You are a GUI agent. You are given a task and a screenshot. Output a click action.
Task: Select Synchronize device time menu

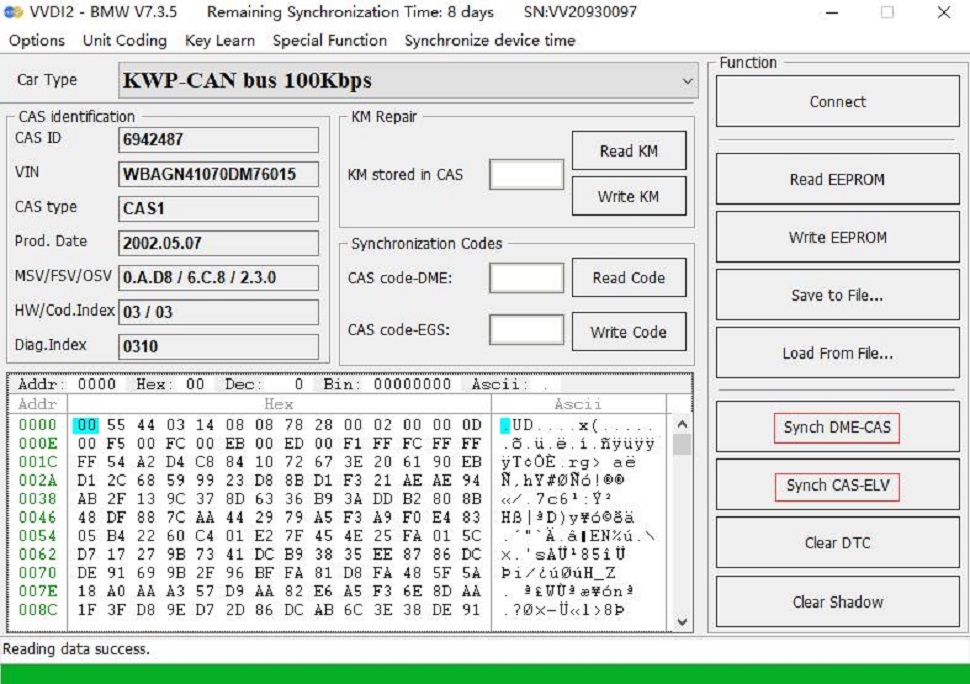pyautogui.click(x=489, y=41)
